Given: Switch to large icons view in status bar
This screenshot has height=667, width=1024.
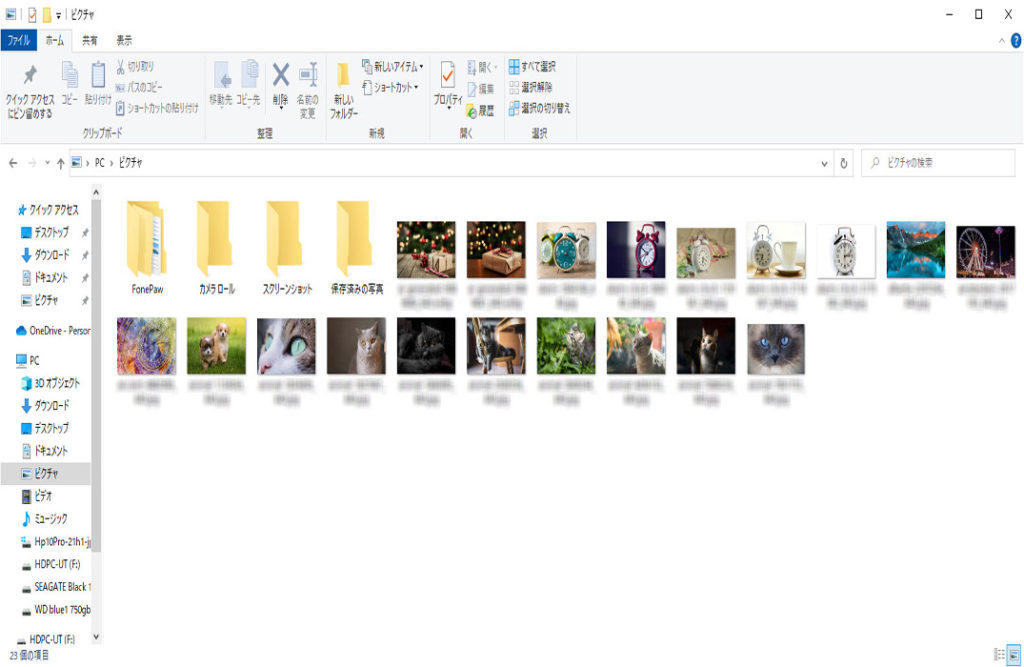Looking at the screenshot, I should [x=1013, y=654].
